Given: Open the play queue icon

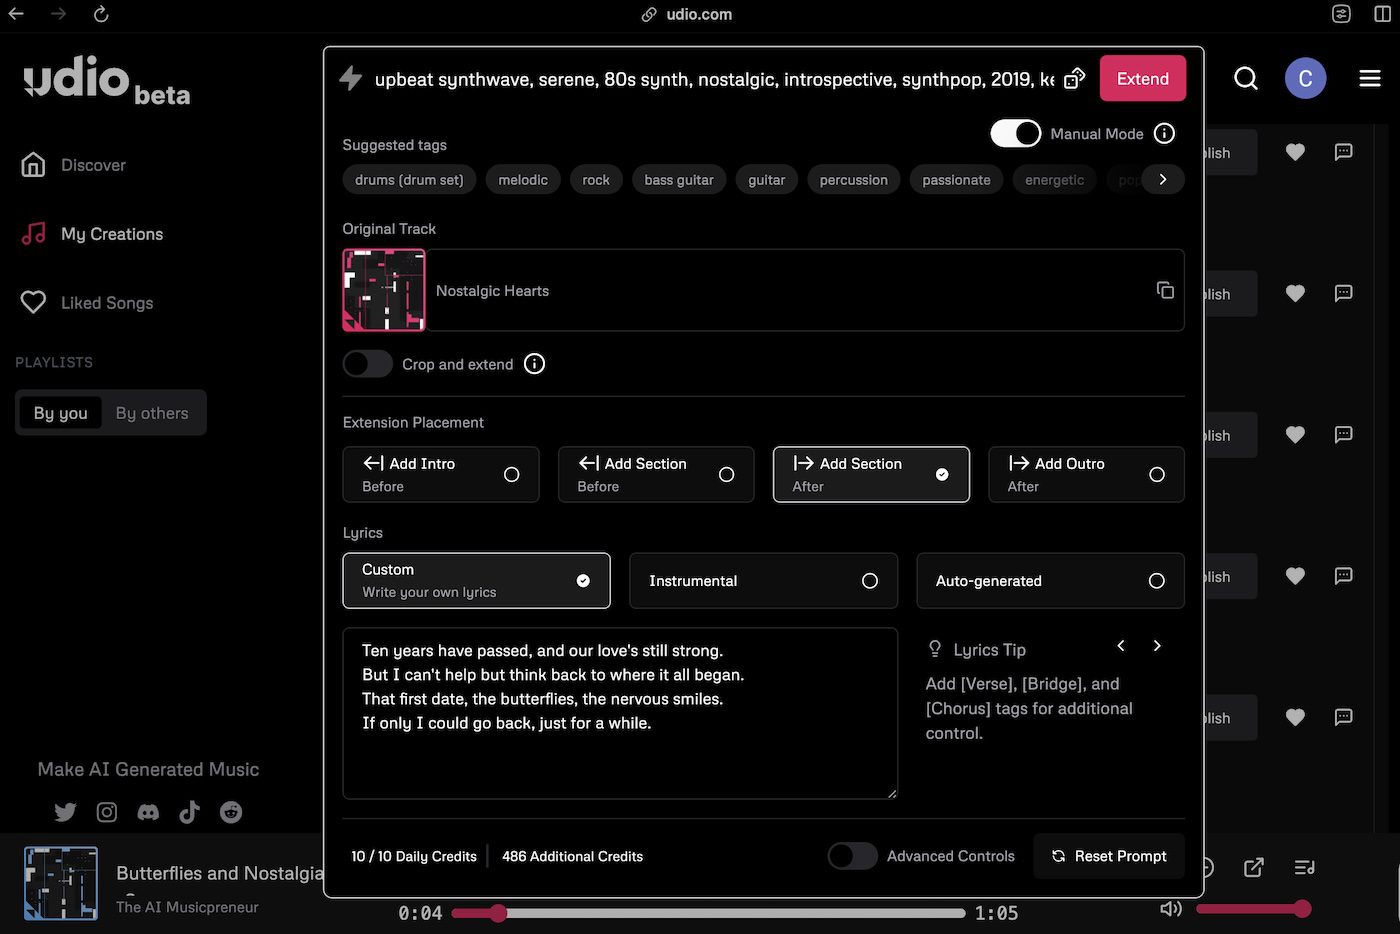Looking at the screenshot, I should point(1304,867).
